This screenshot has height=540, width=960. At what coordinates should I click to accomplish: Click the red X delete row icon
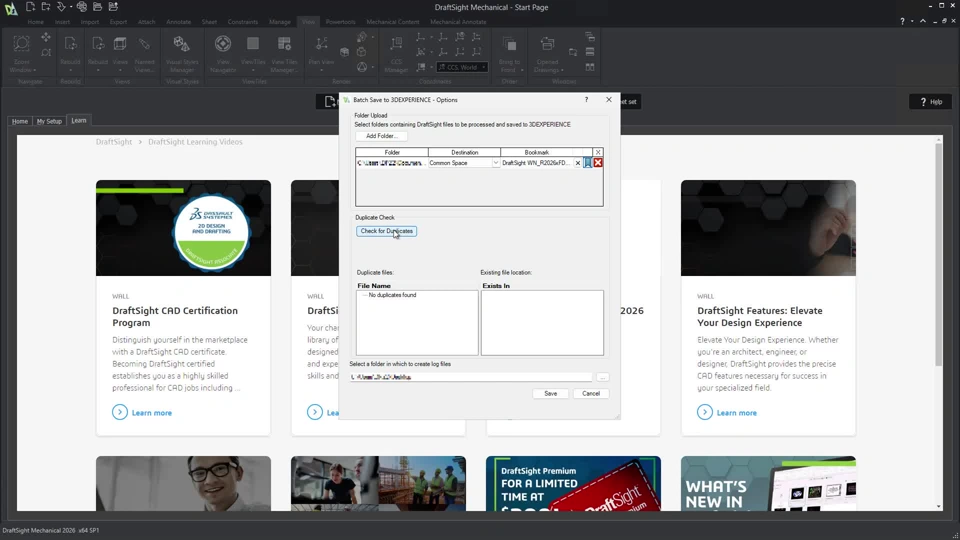(x=598, y=163)
